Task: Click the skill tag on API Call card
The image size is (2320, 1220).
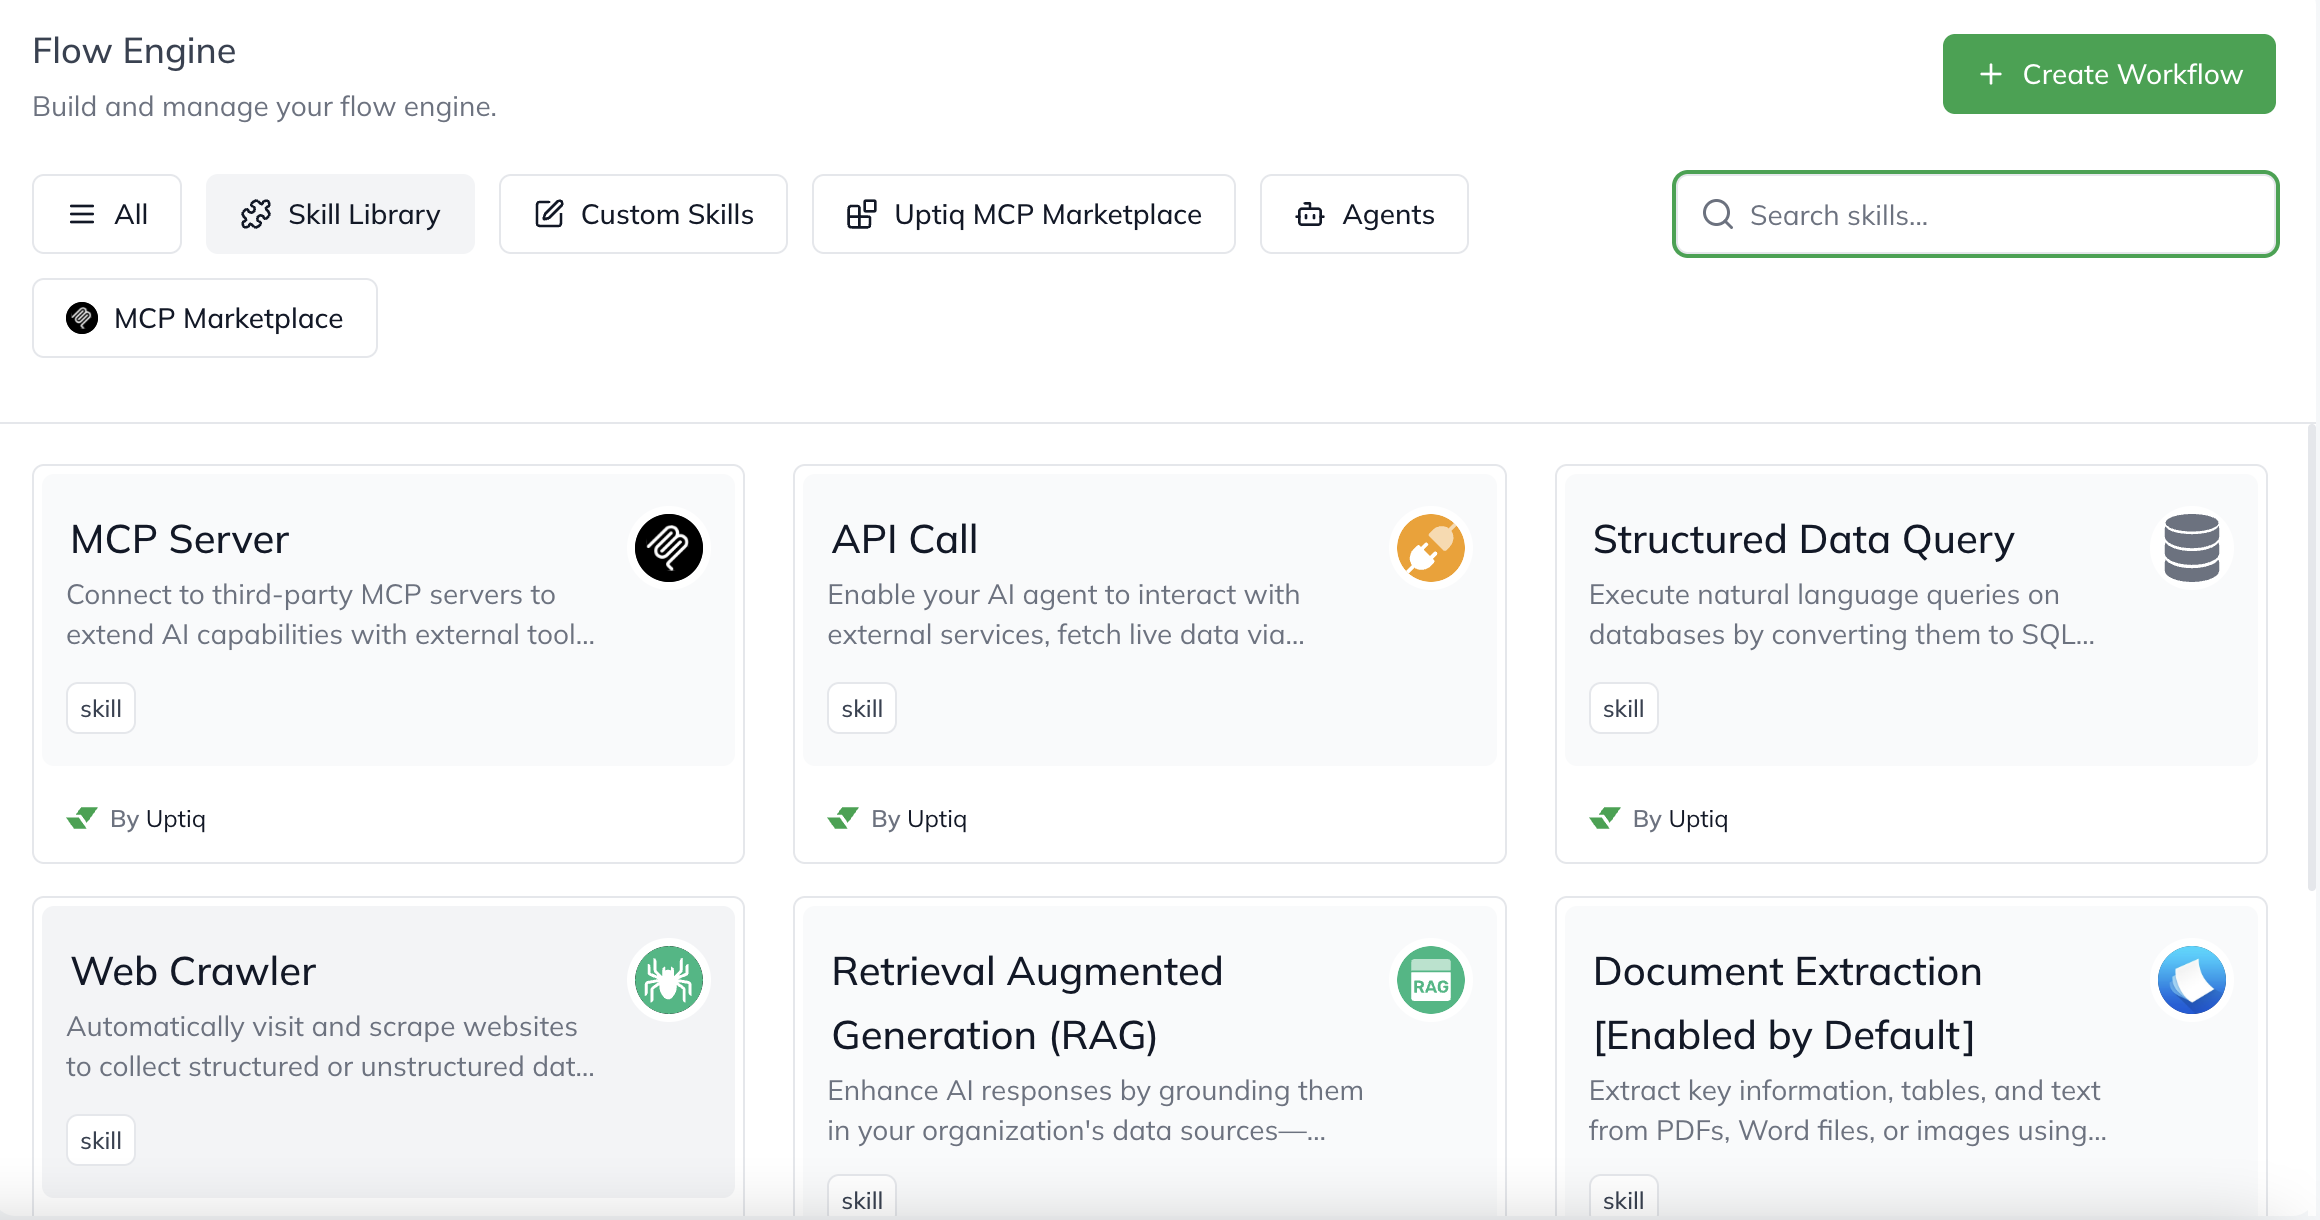Action: tap(861, 708)
